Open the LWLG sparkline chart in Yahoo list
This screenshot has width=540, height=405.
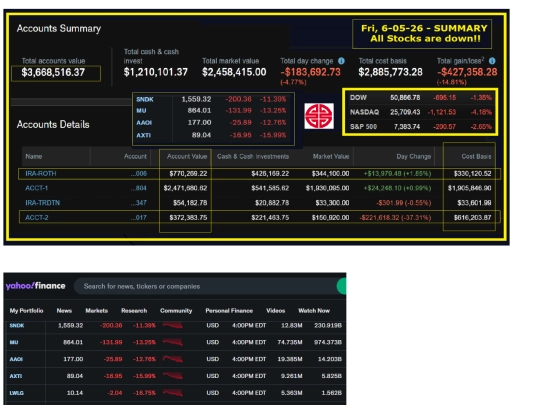pyautogui.click(x=173, y=393)
